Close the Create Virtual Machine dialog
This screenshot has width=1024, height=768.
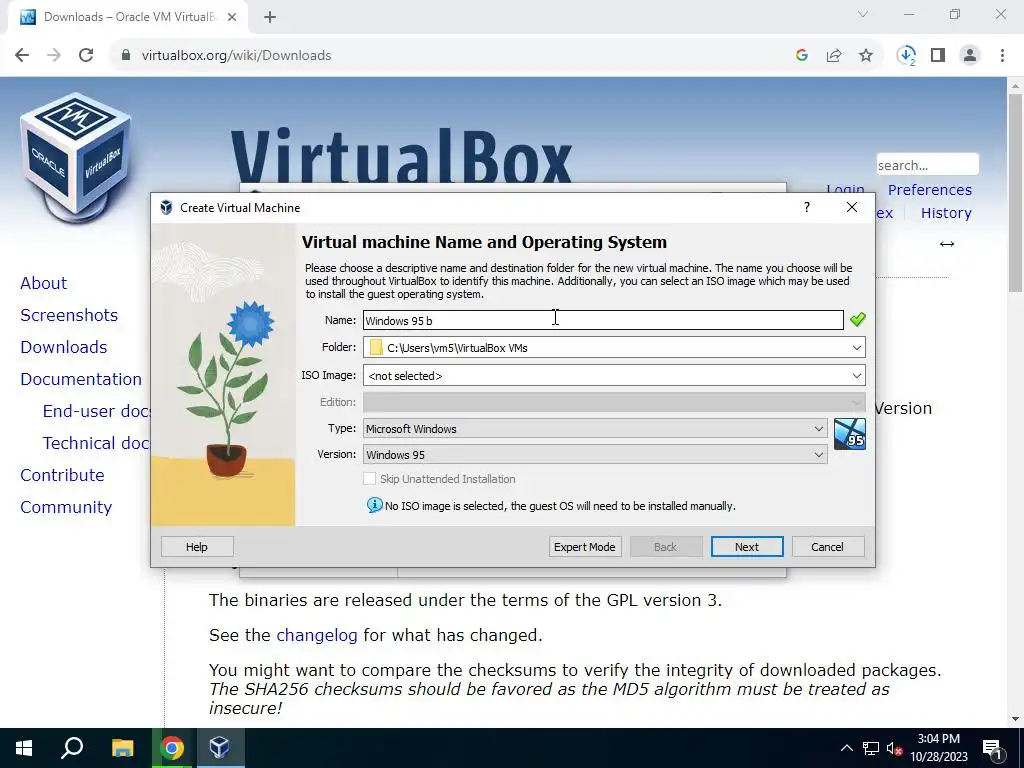point(852,207)
